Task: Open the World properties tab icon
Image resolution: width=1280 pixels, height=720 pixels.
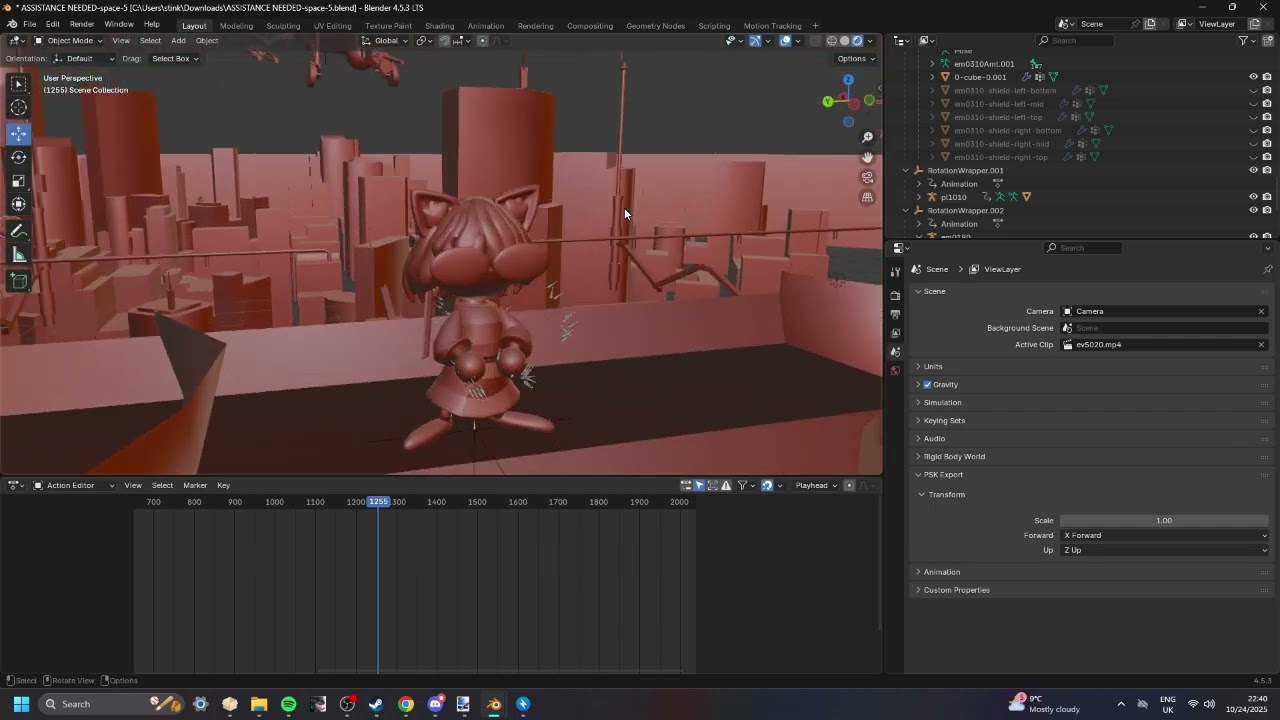Action: click(895, 371)
